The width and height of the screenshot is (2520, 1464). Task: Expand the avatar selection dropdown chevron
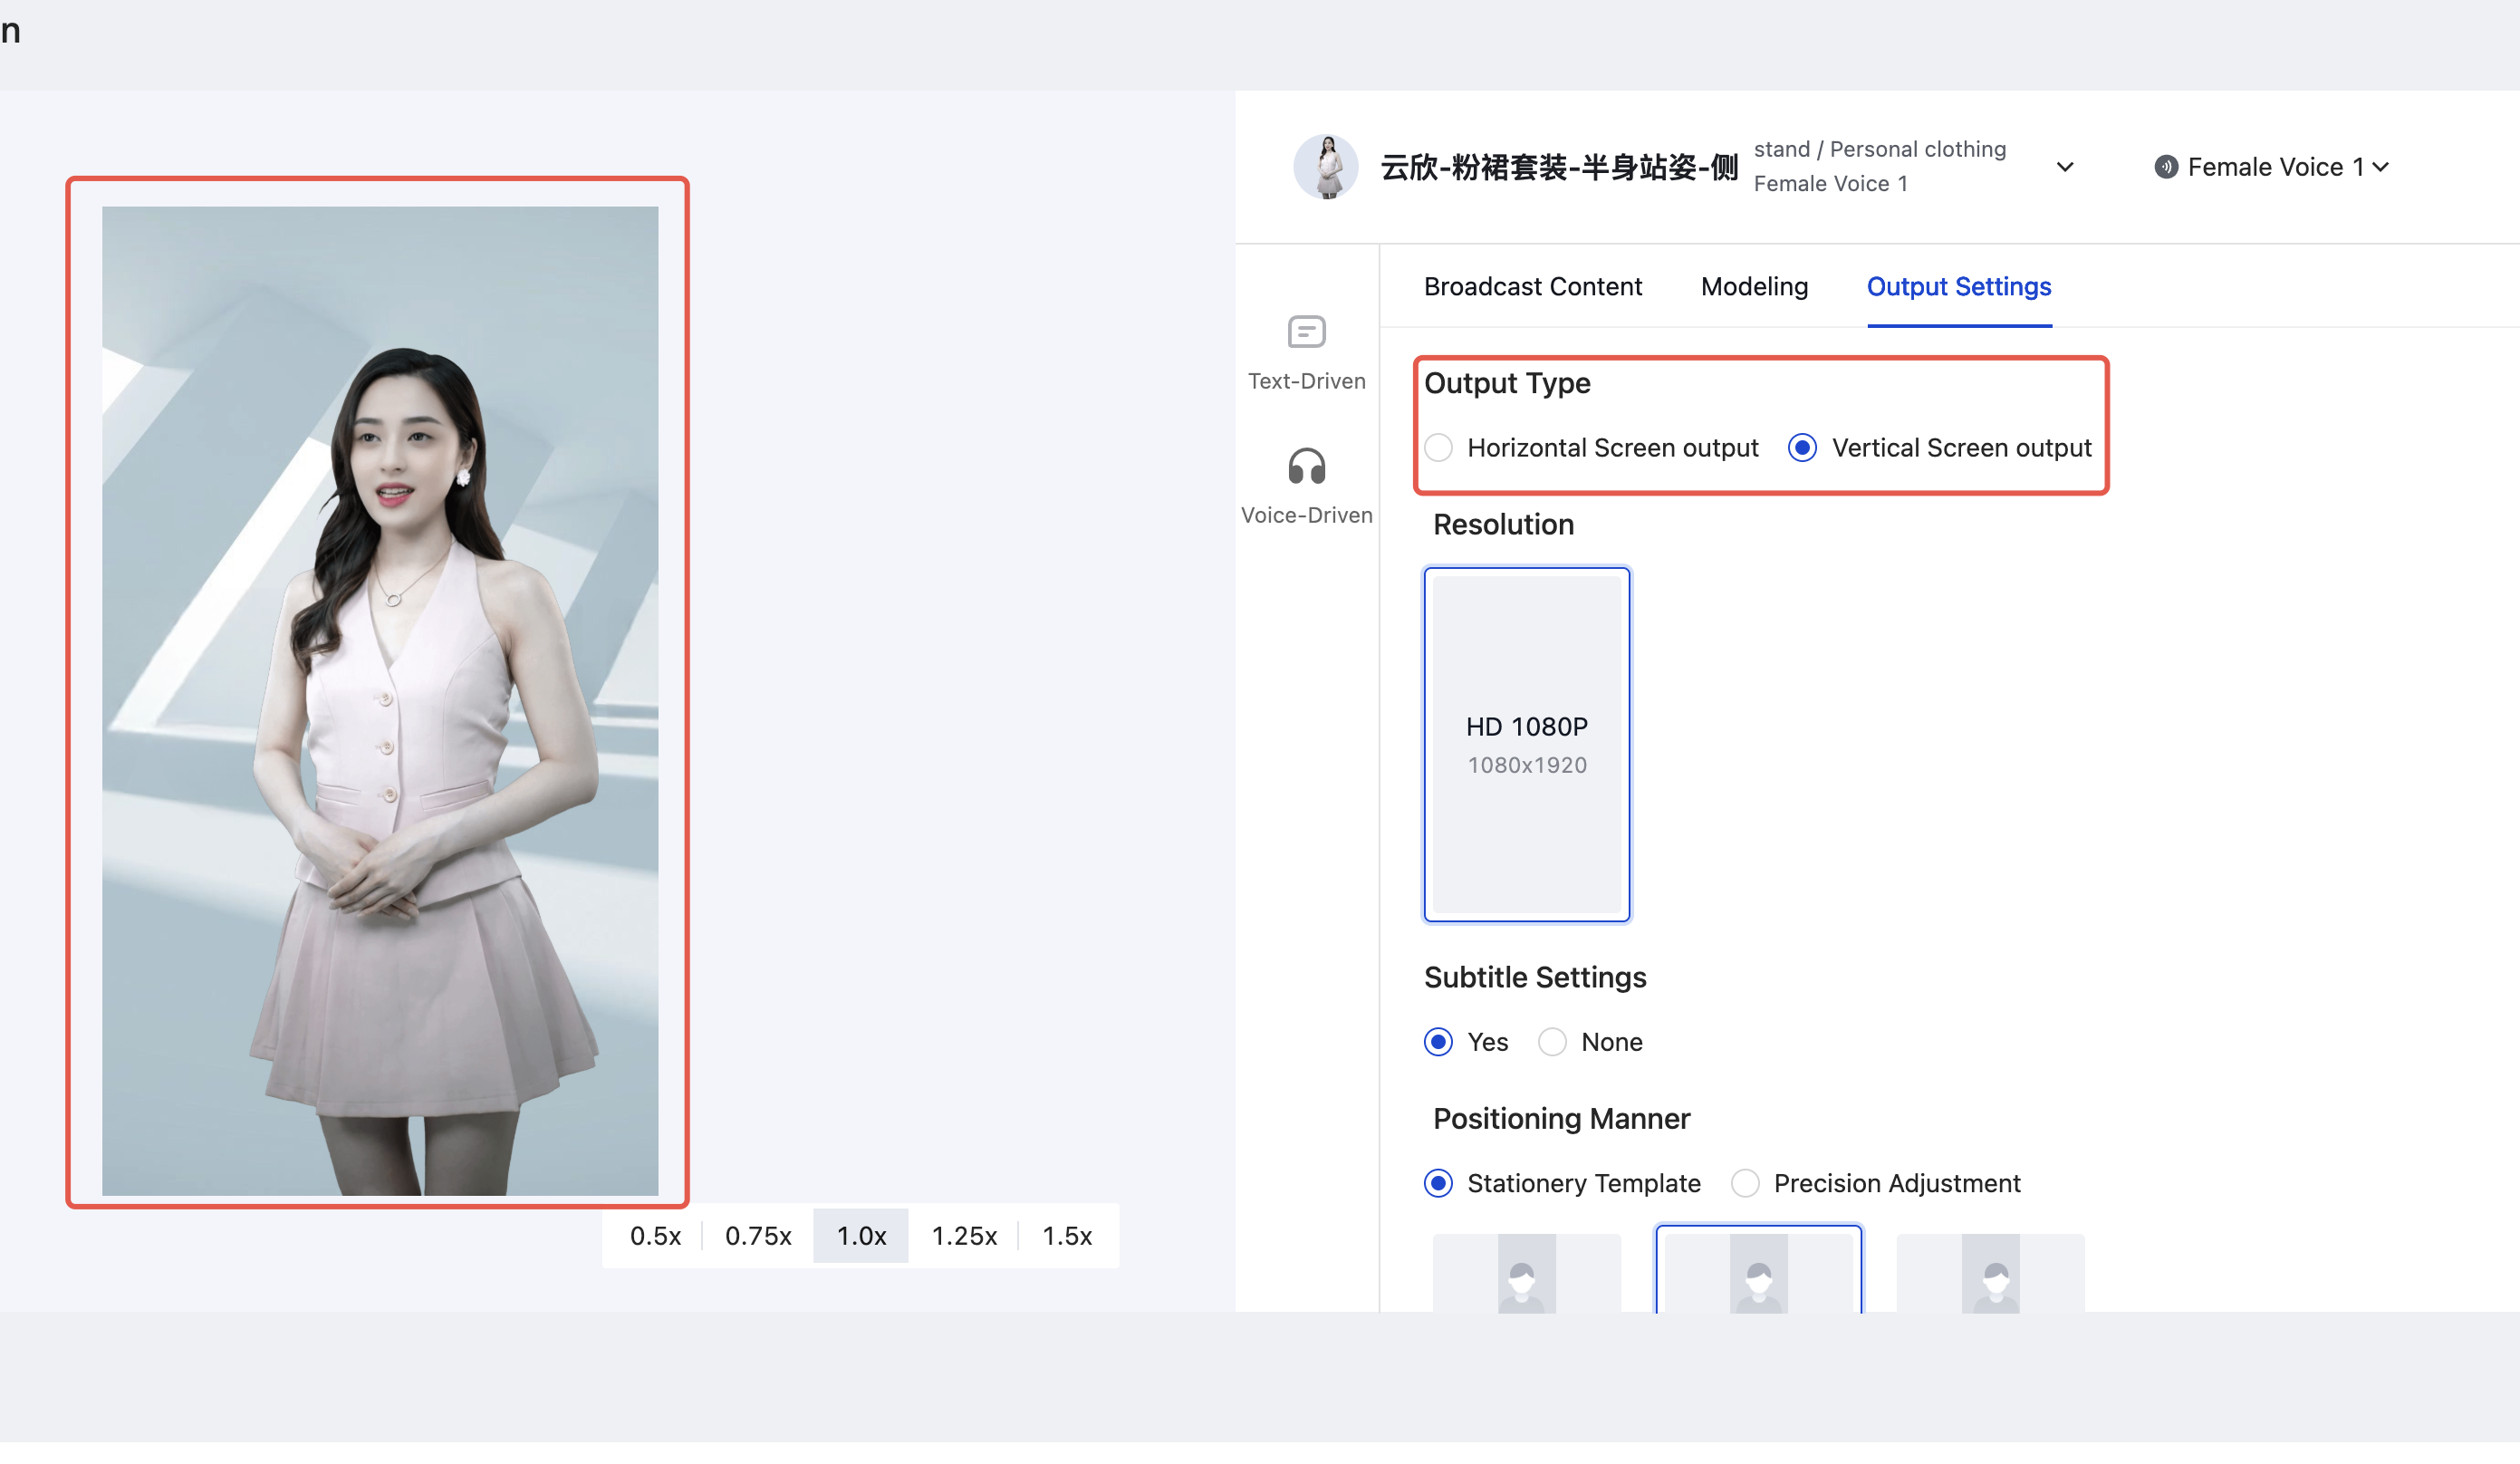click(x=2065, y=167)
